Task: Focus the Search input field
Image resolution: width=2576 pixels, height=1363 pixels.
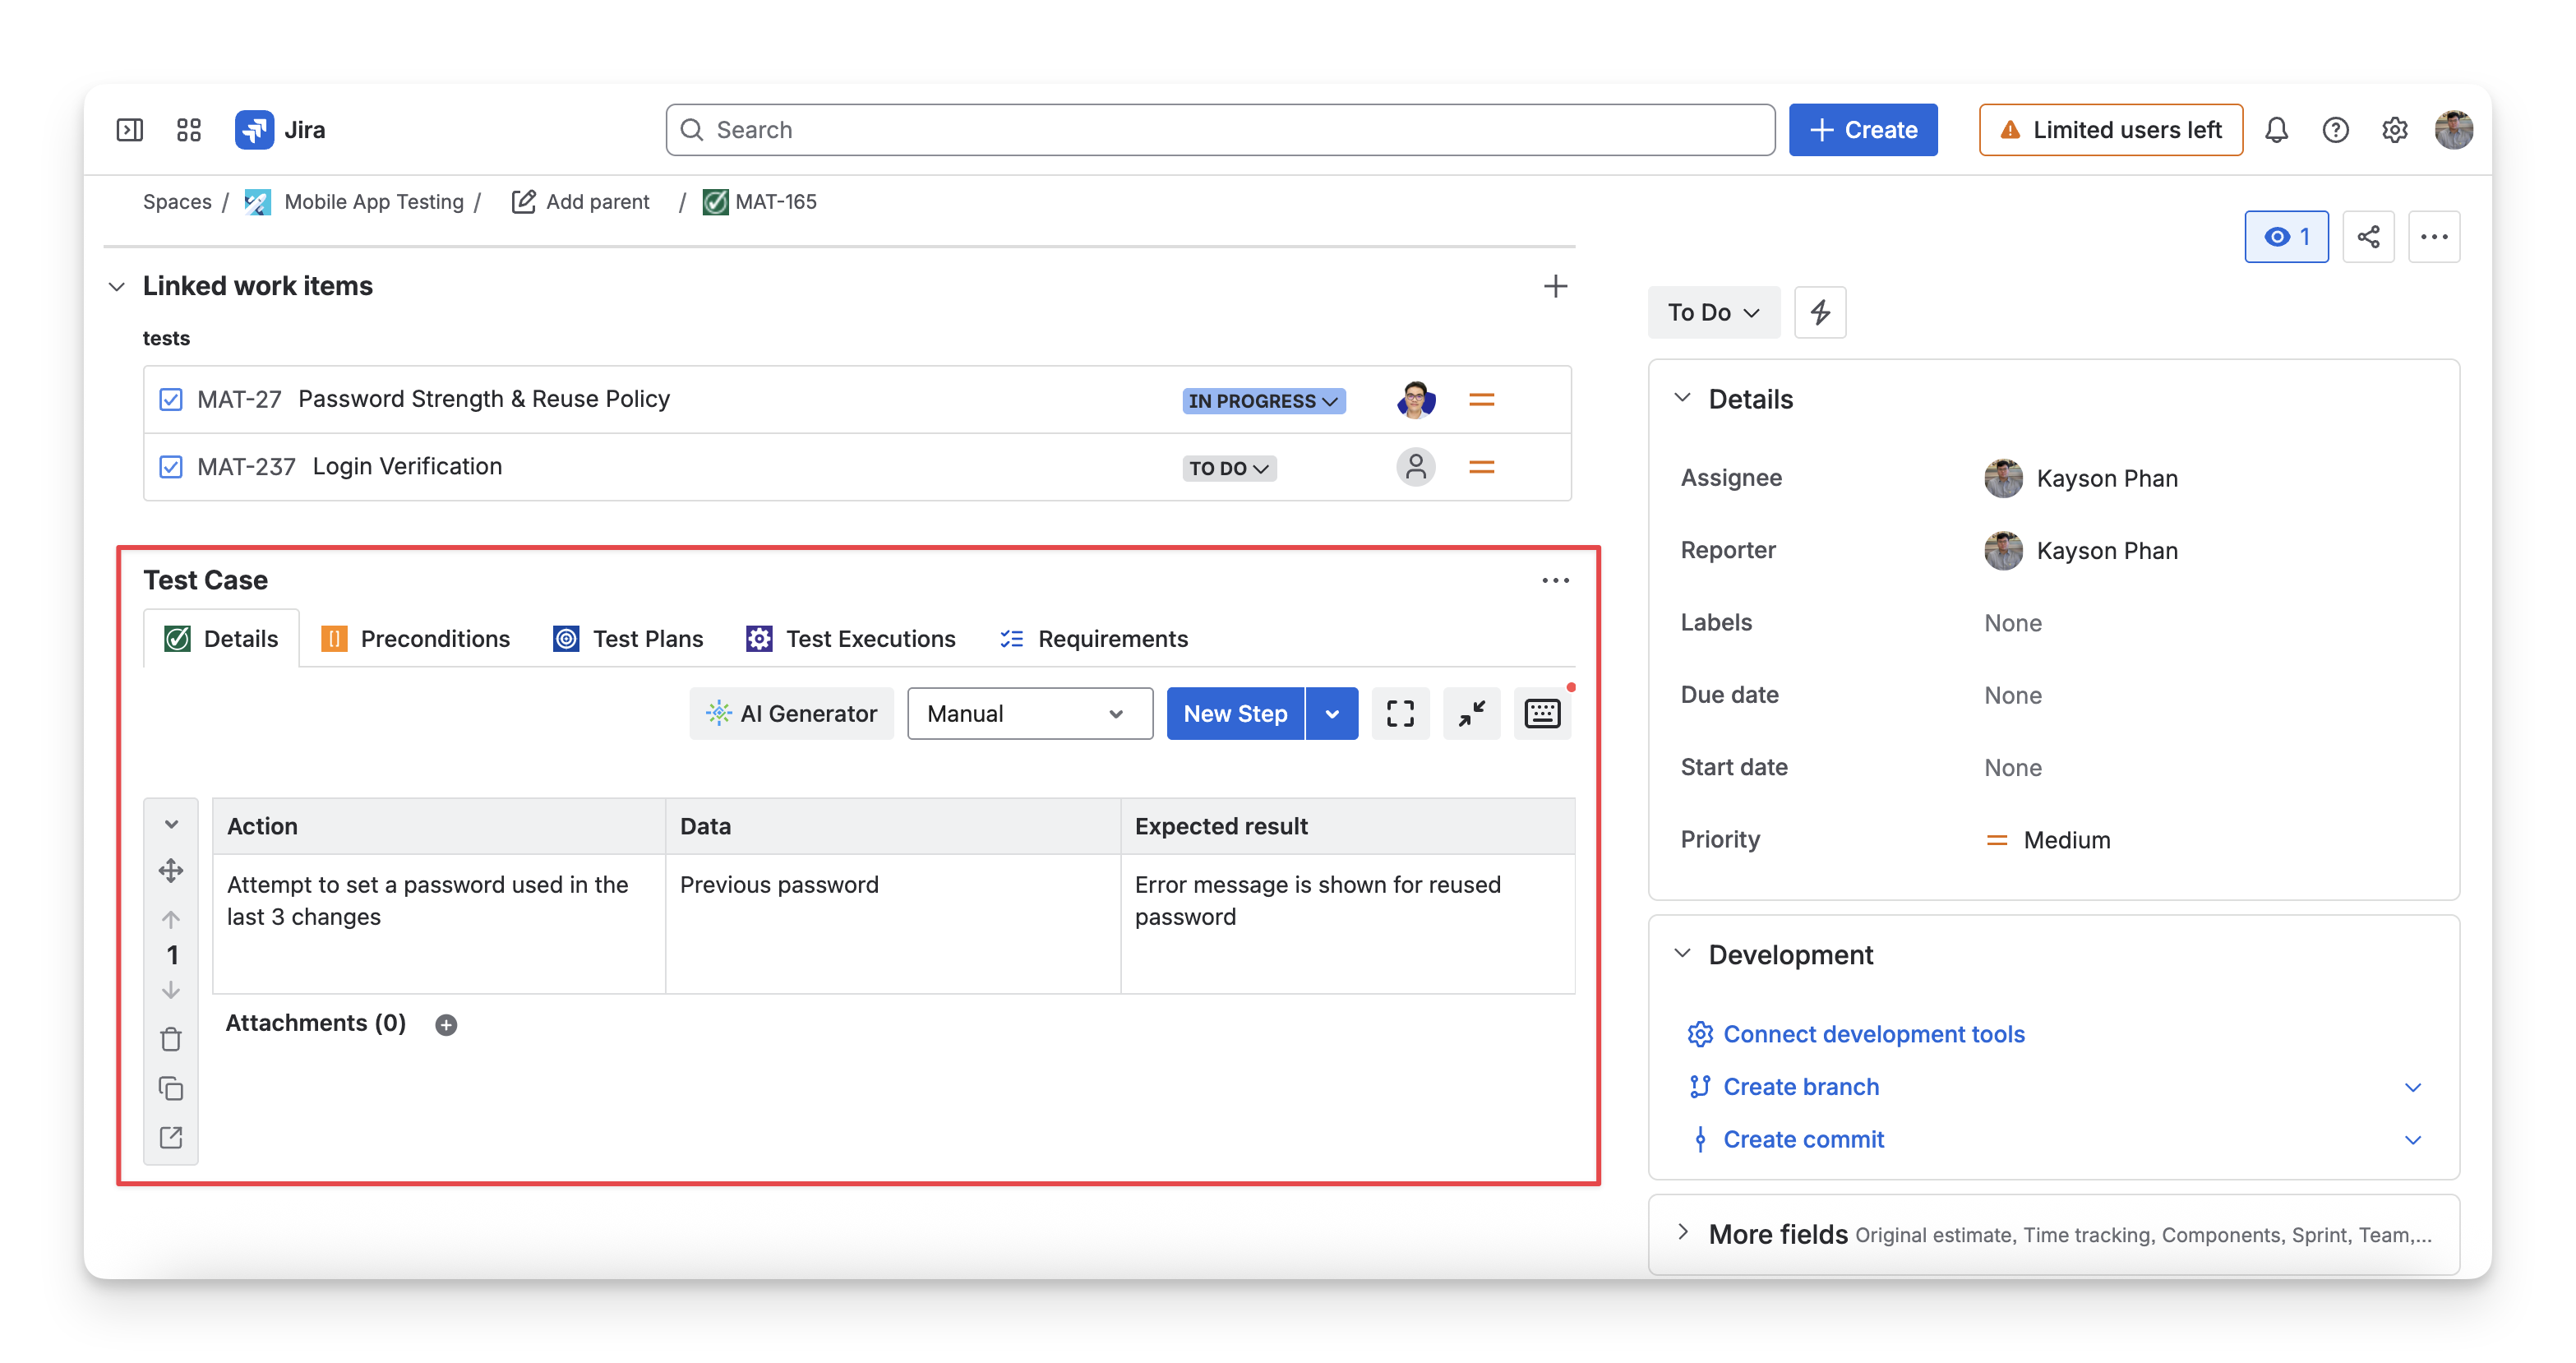Action: tap(1220, 130)
